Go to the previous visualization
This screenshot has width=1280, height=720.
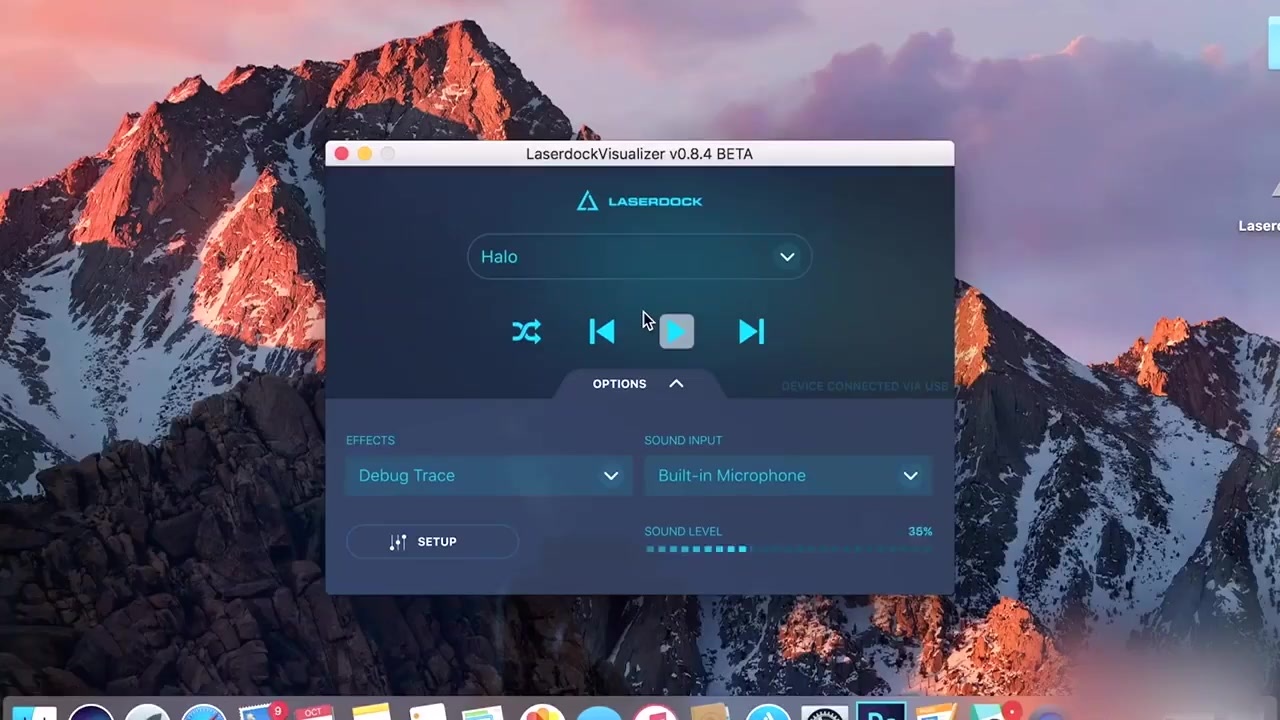pyautogui.click(x=602, y=332)
